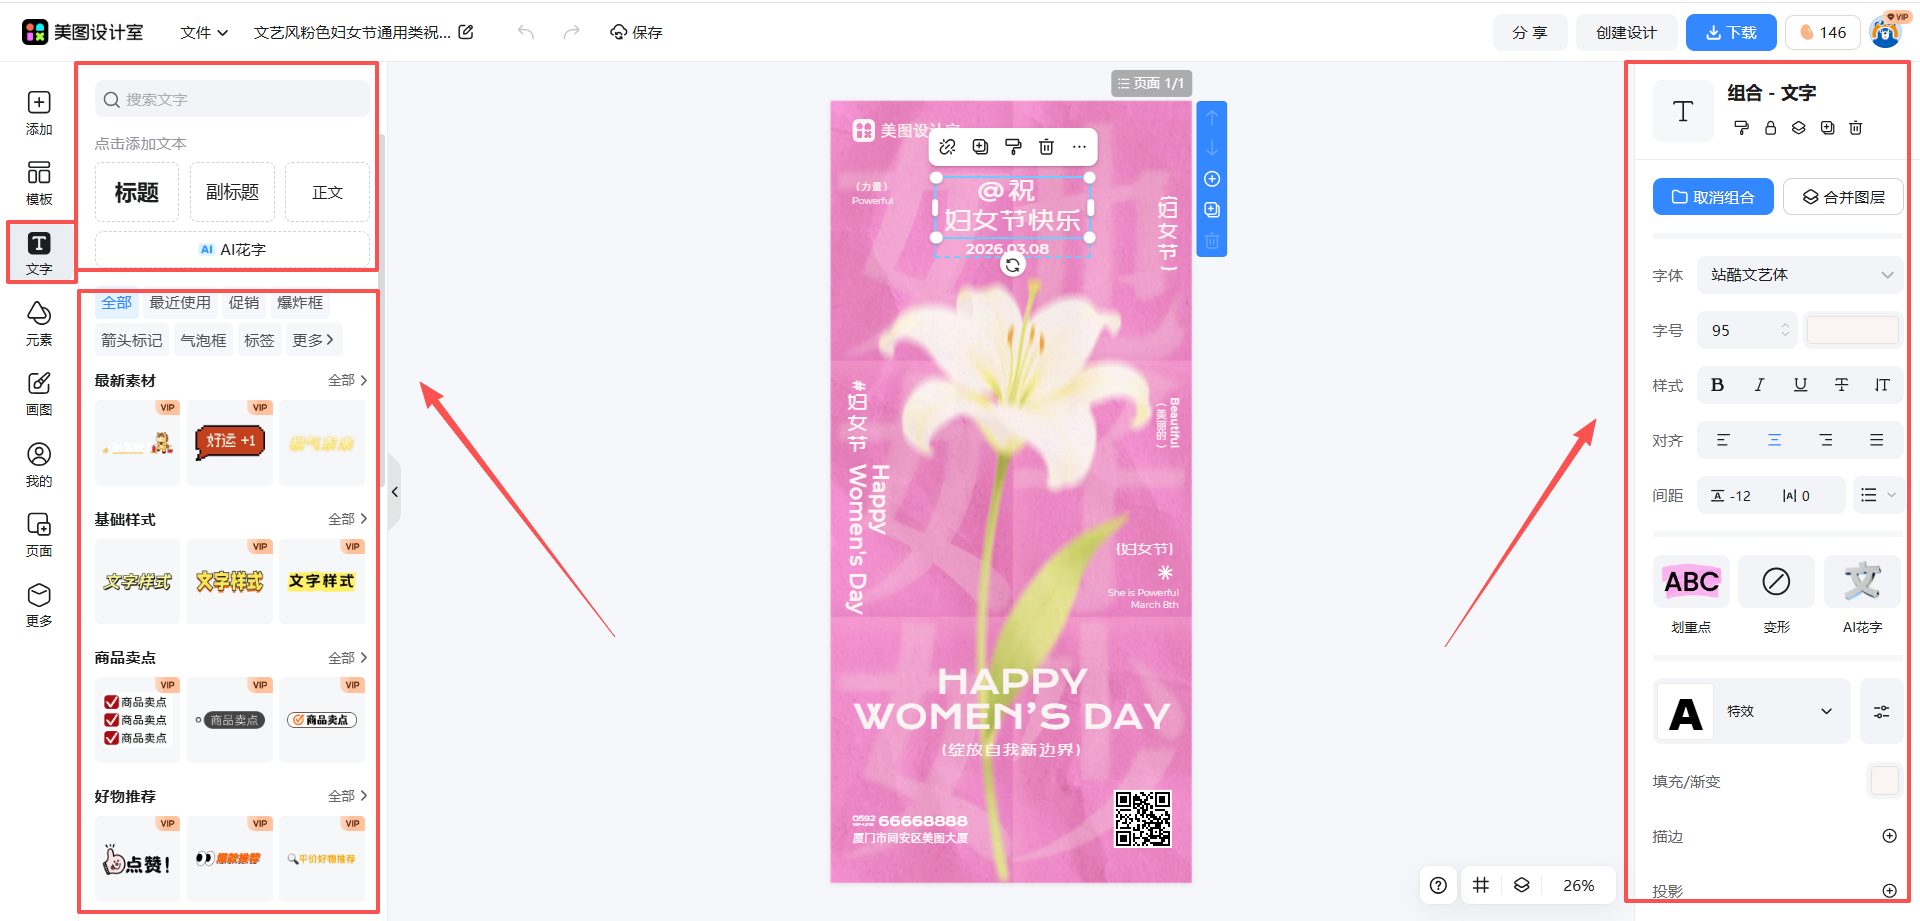This screenshot has height=921, width=1920.
Task: Click the help question mark icon
Action: tap(1438, 885)
